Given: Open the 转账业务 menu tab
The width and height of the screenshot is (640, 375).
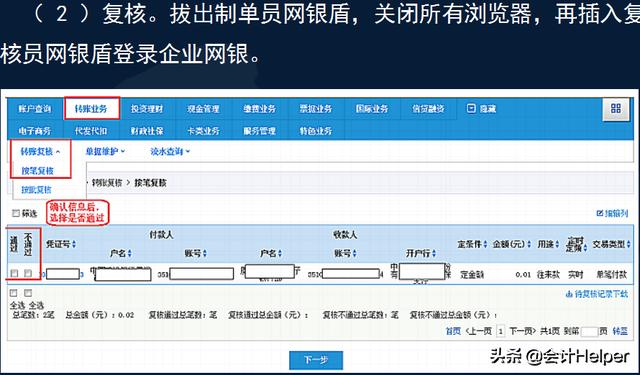Looking at the screenshot, I should coord(91,109).
